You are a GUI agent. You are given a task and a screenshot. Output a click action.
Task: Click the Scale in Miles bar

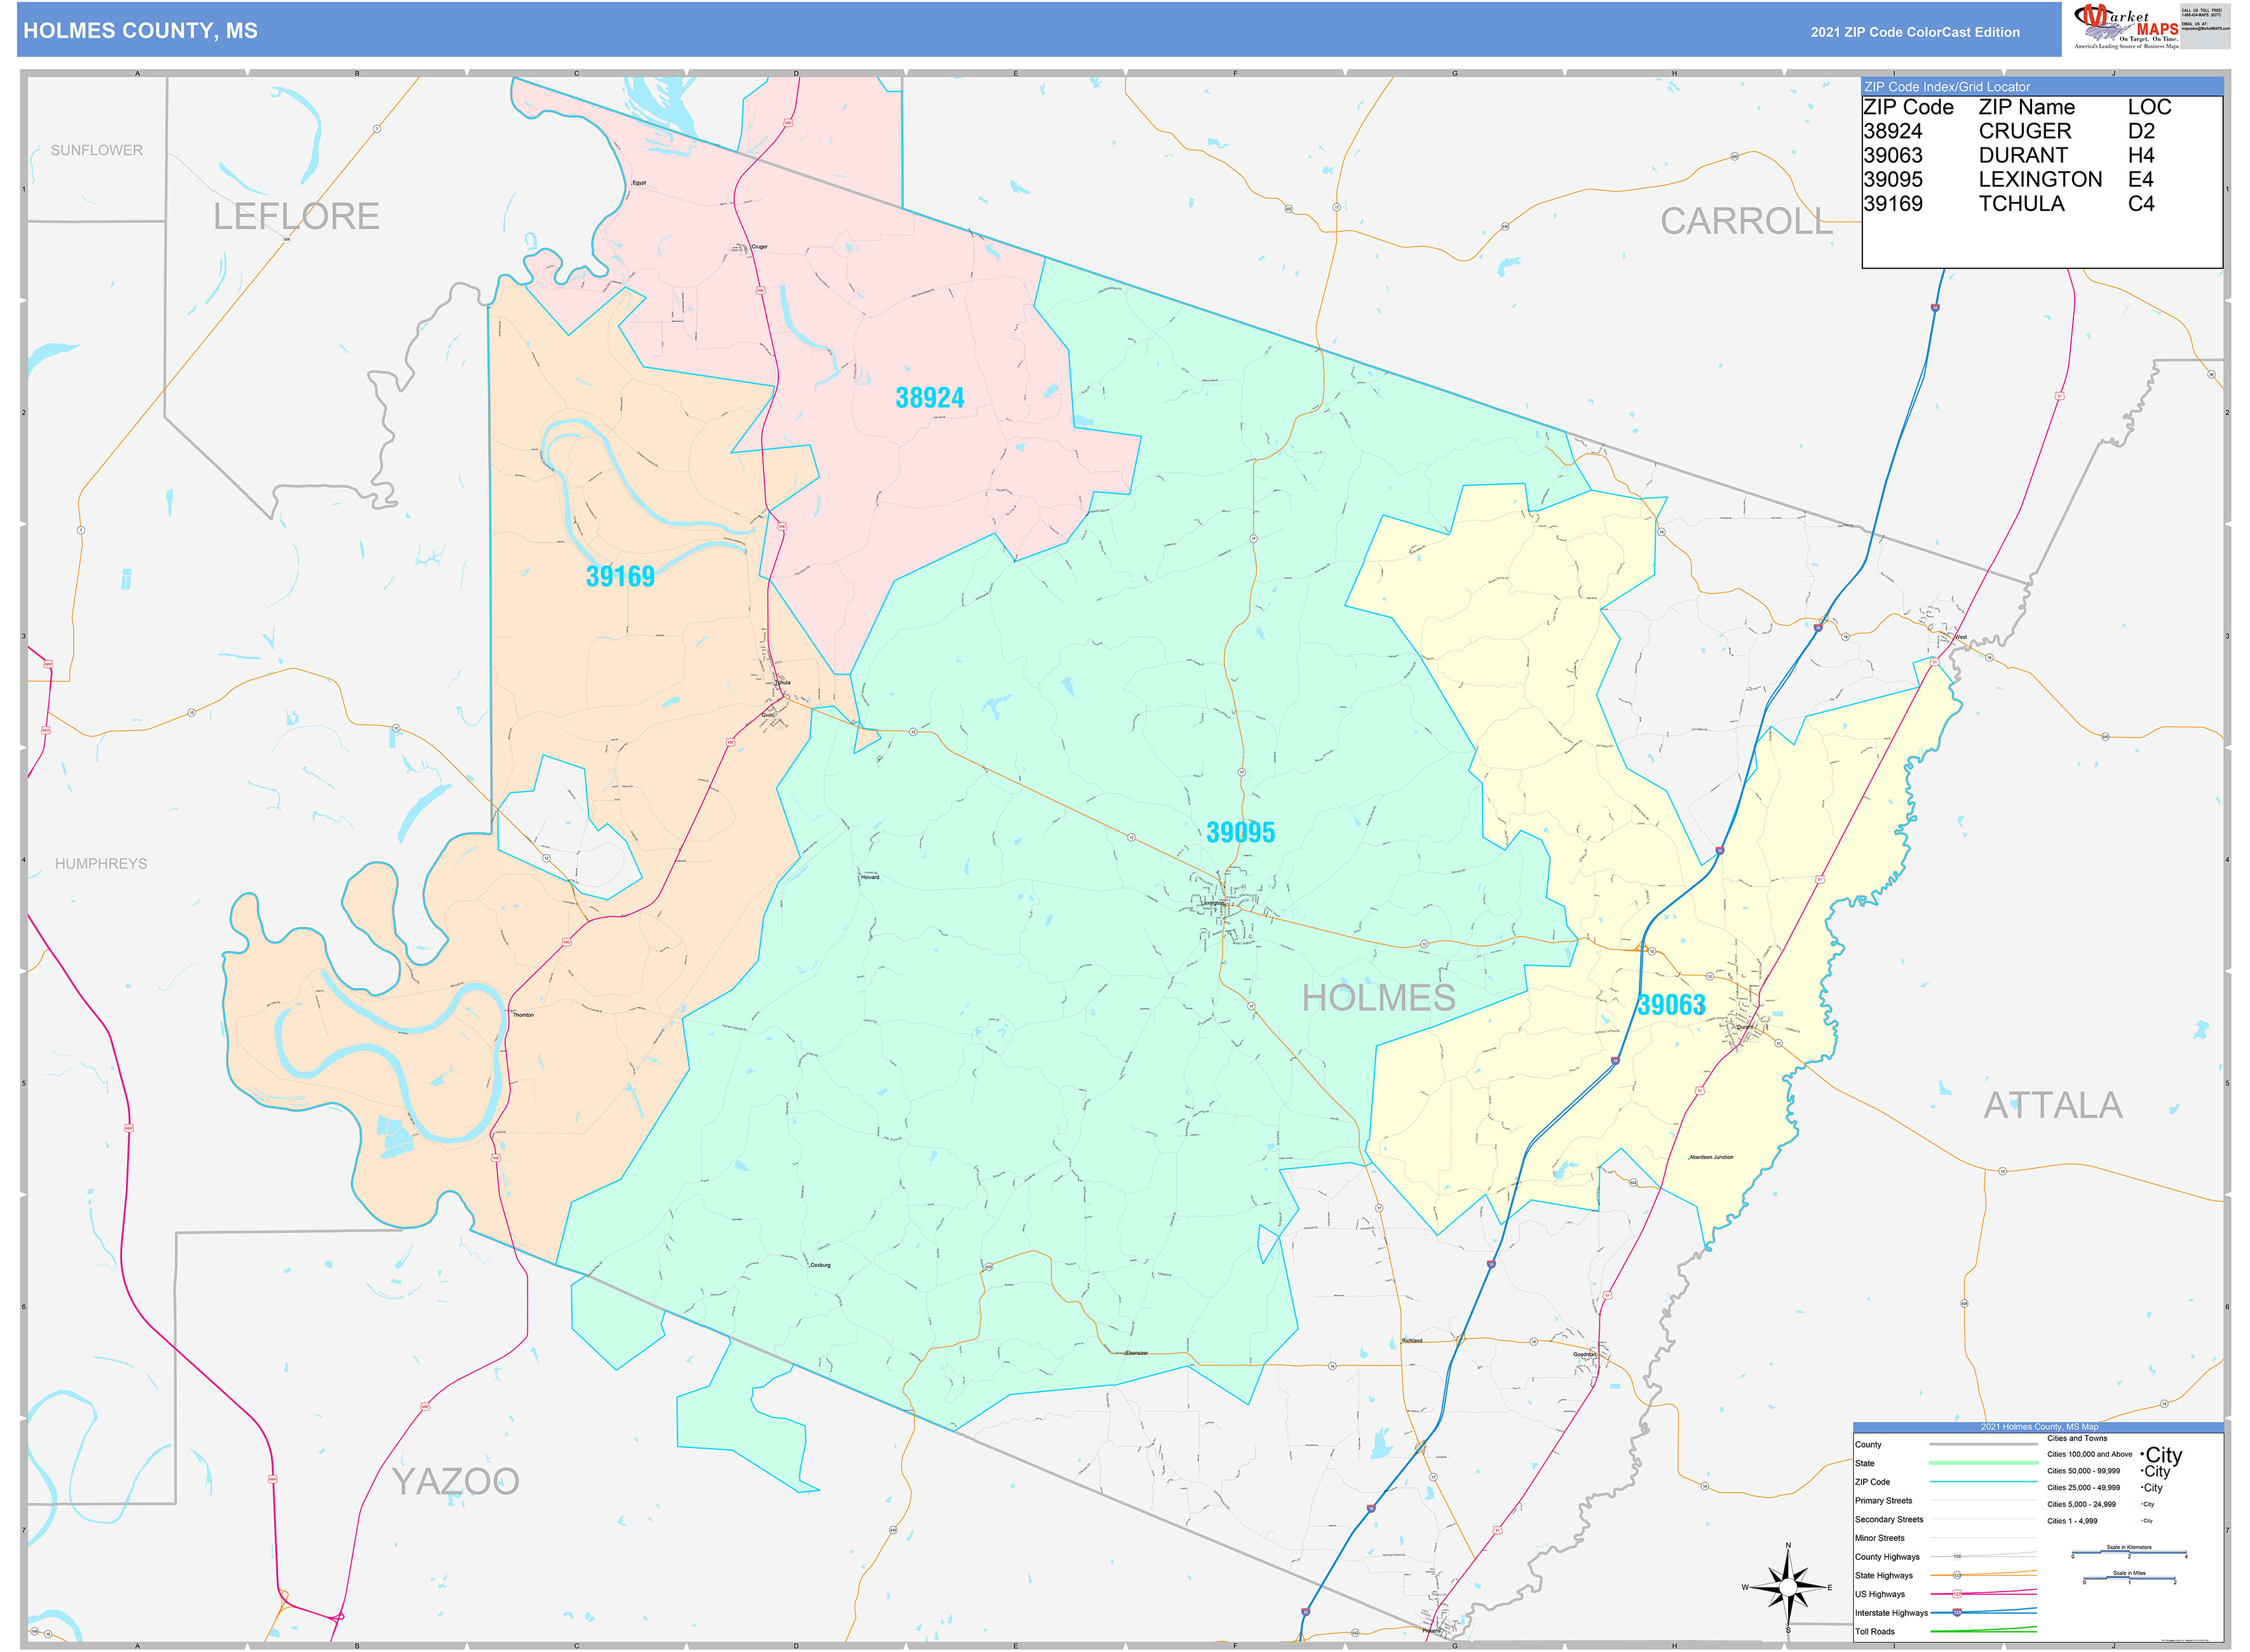(2130, 1579)
